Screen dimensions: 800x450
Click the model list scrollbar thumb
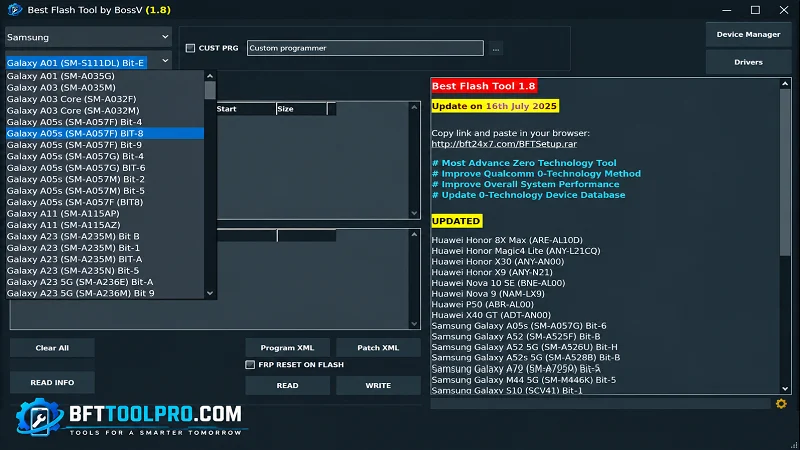pyautogui.click(x=210, y=90)
